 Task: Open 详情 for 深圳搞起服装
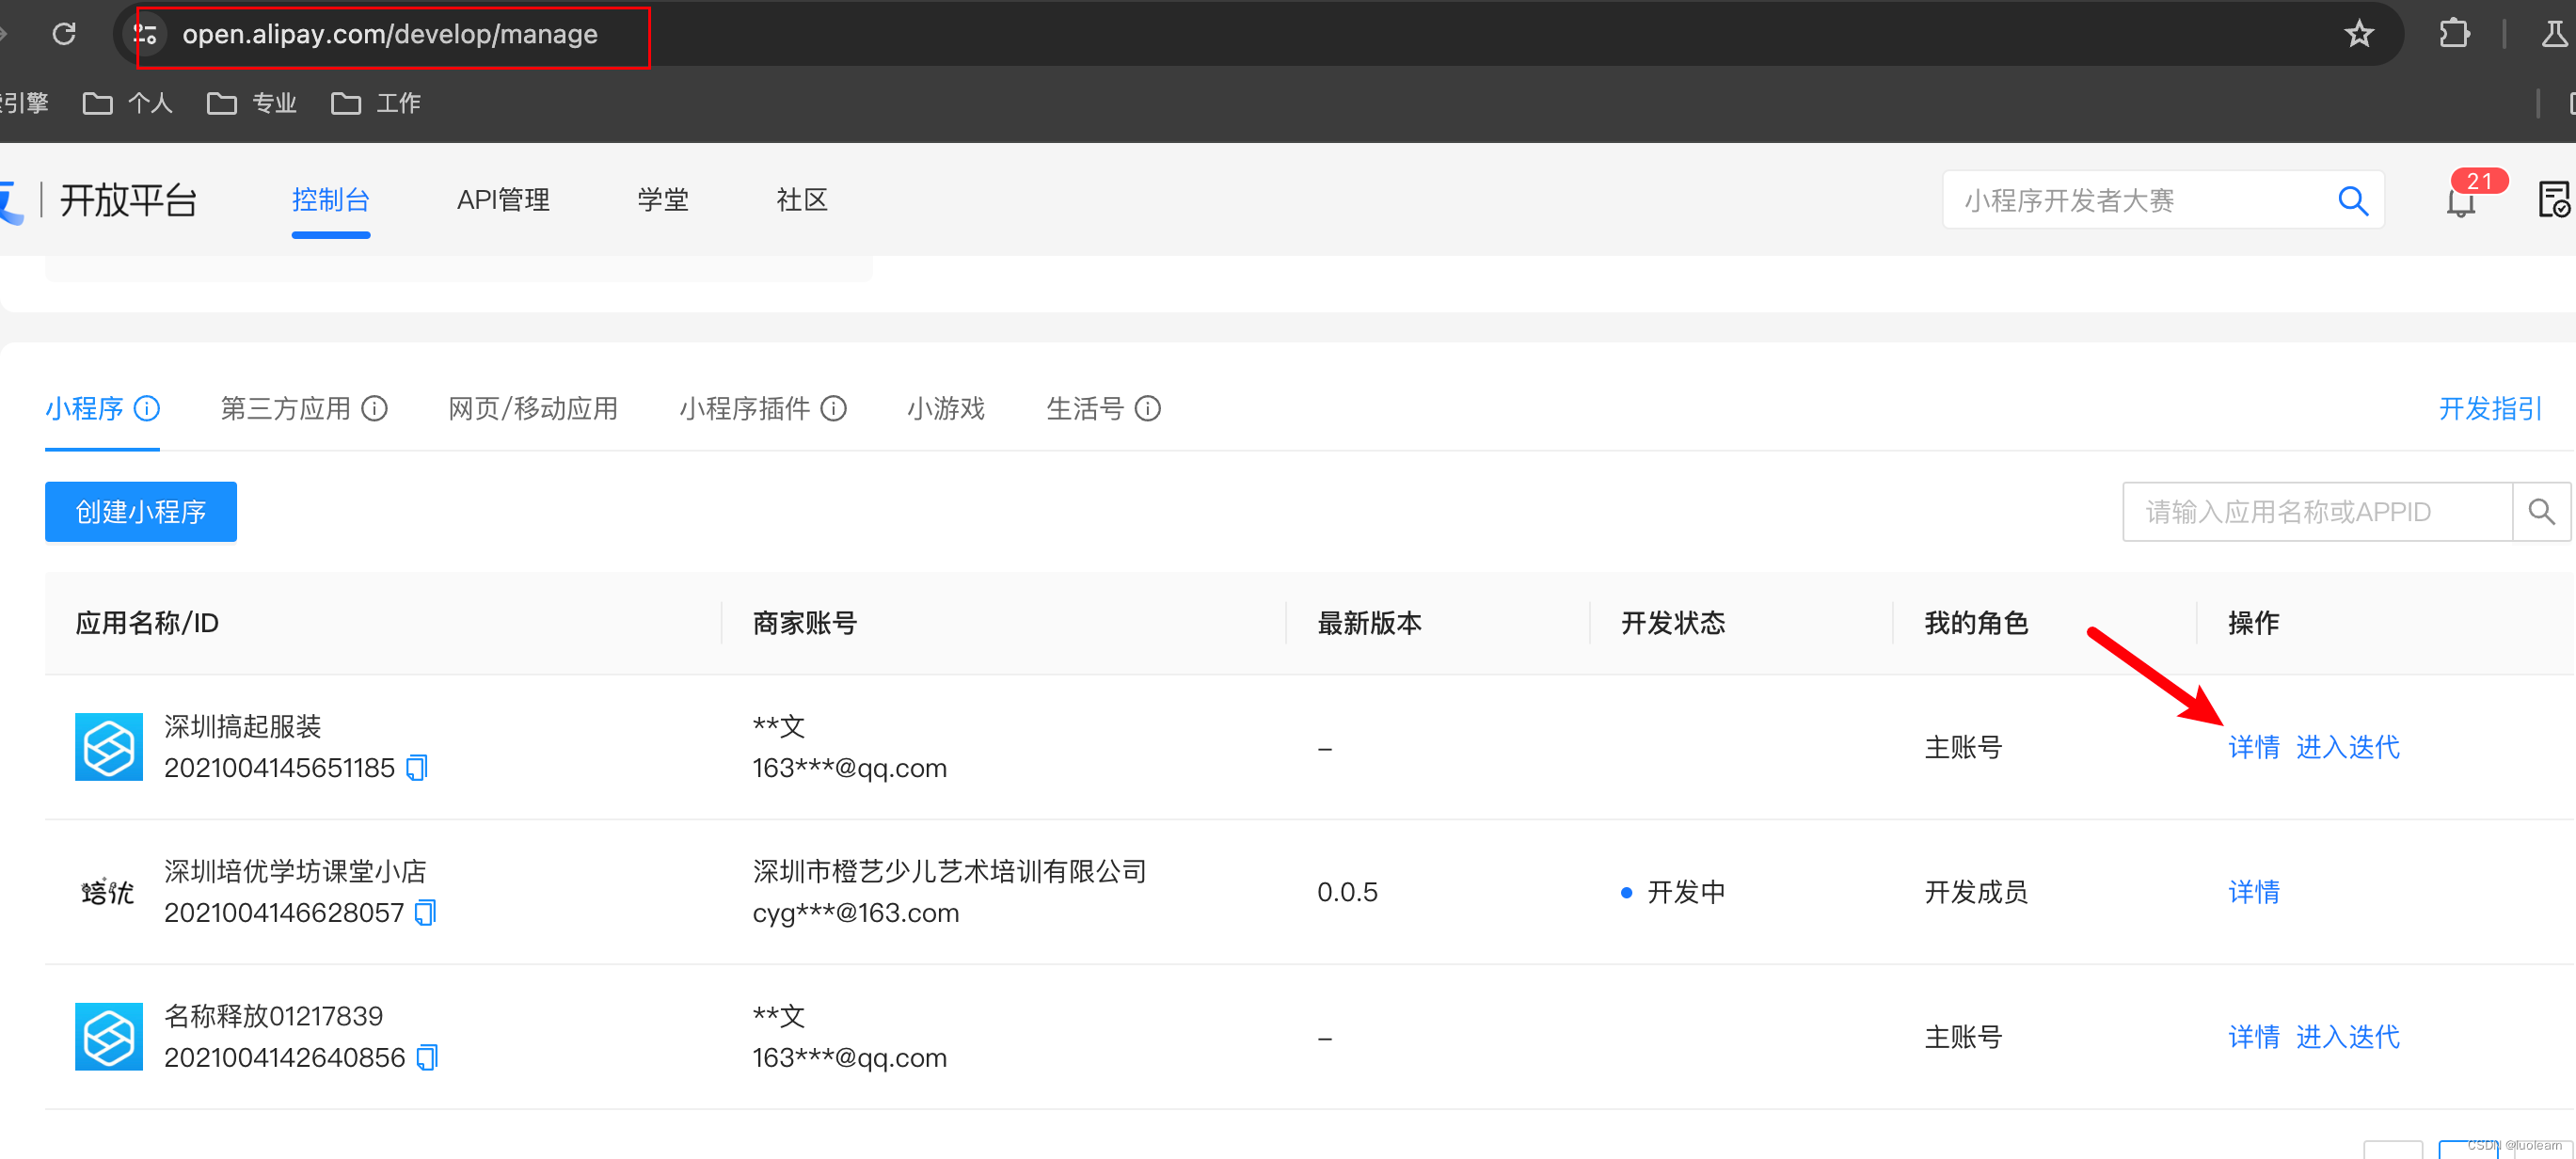click(2254, 747)
